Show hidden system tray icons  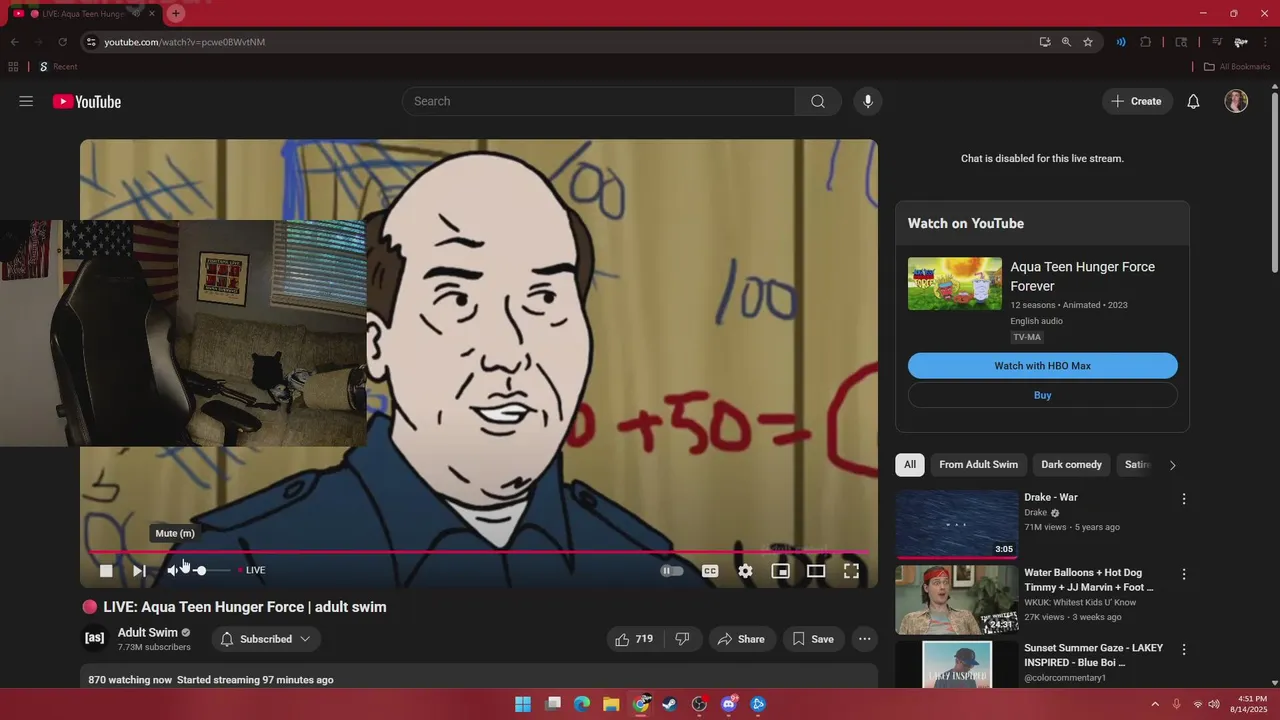point(1155,704)
